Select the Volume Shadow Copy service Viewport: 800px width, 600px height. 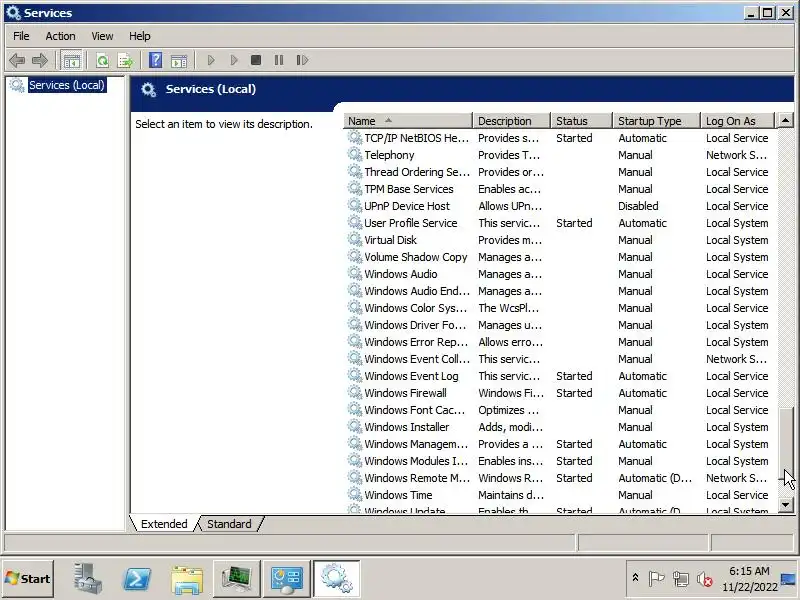(559, 257)
